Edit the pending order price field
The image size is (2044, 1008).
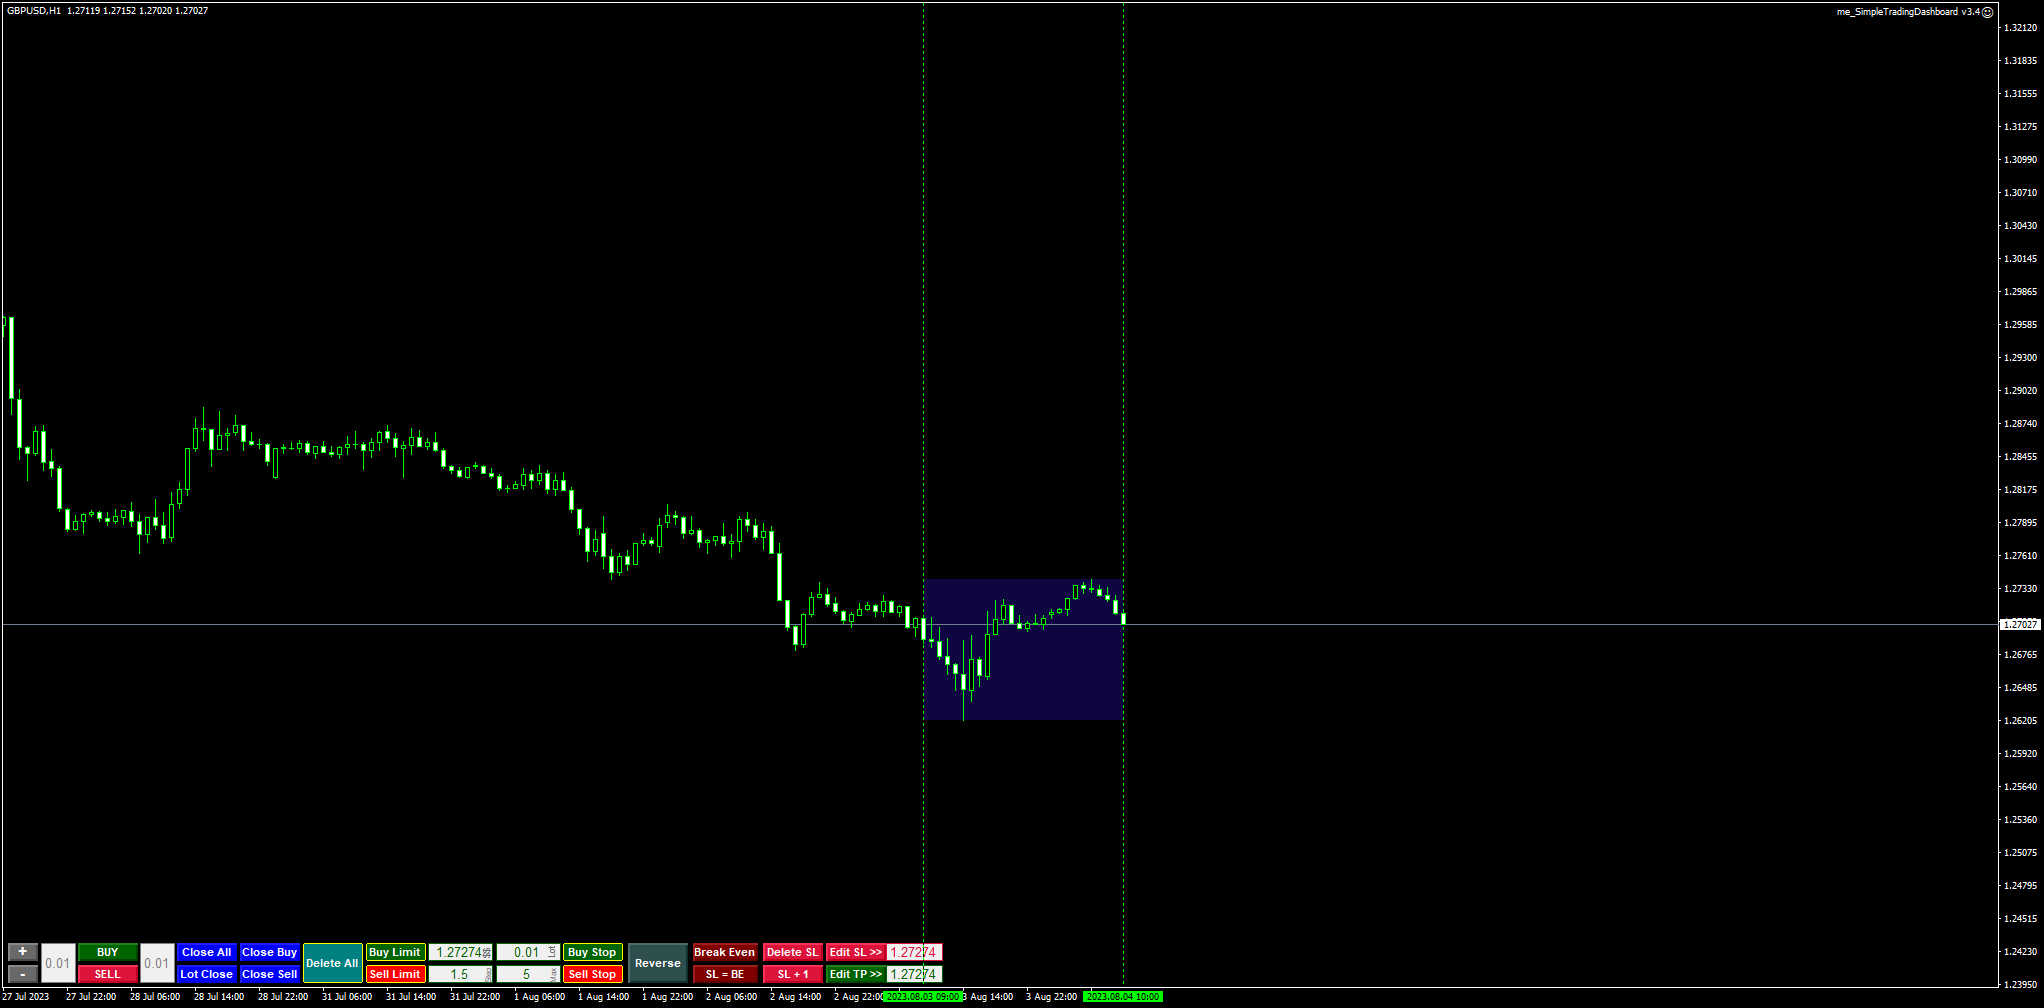click(x=460, y=952)
